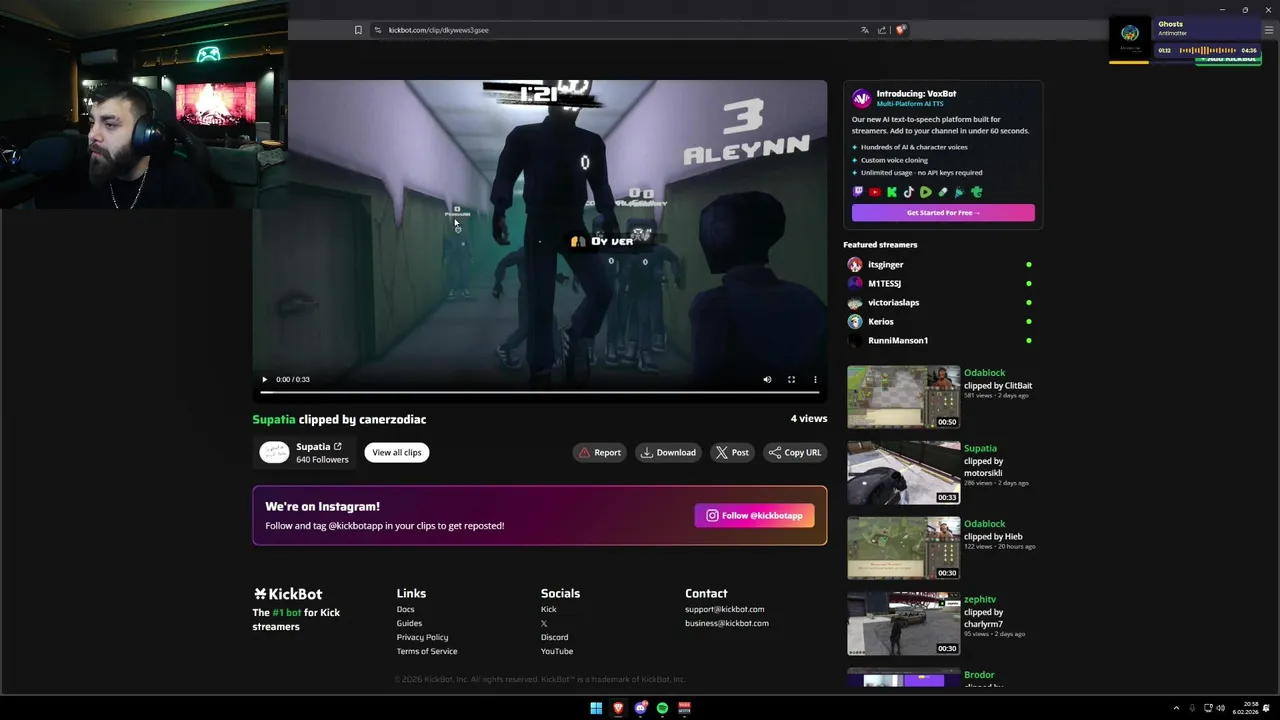The height and width of the screenshot is (720, 1280).
Task: Click the share page icon
Action: click(882, 30)
